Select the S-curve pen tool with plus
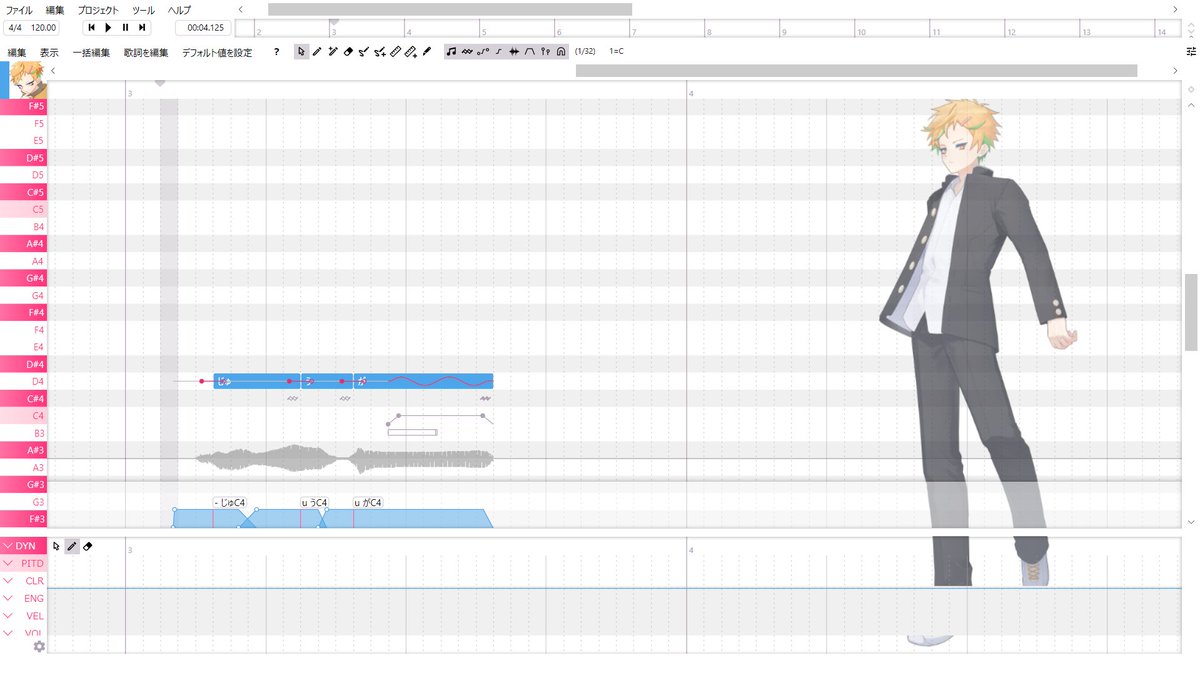Screen dimensions: 1200x675 point(380,51)
